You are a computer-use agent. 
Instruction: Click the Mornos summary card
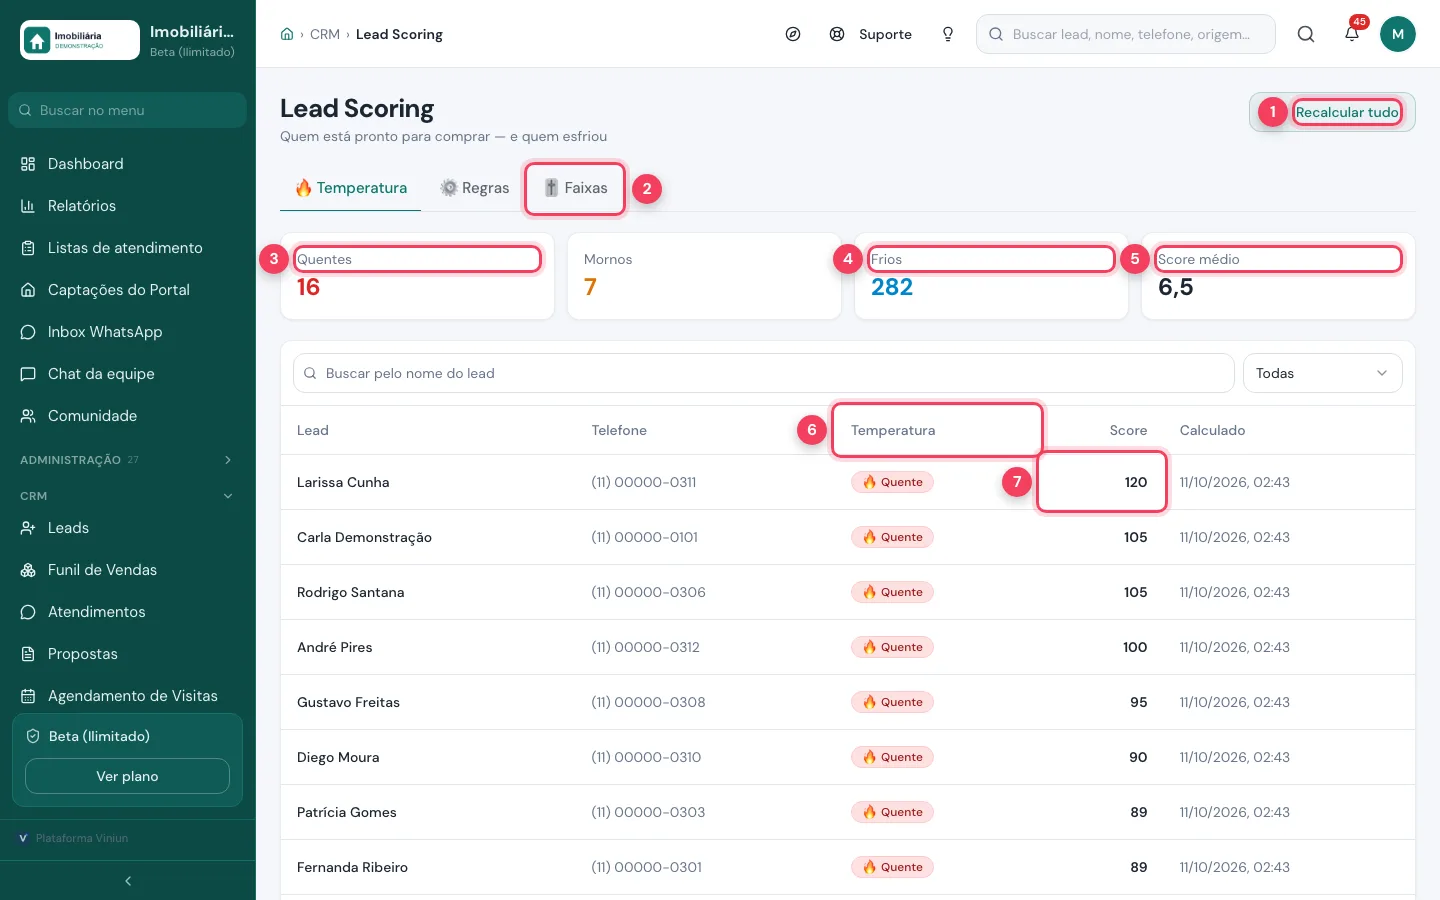tap(704, 276)
